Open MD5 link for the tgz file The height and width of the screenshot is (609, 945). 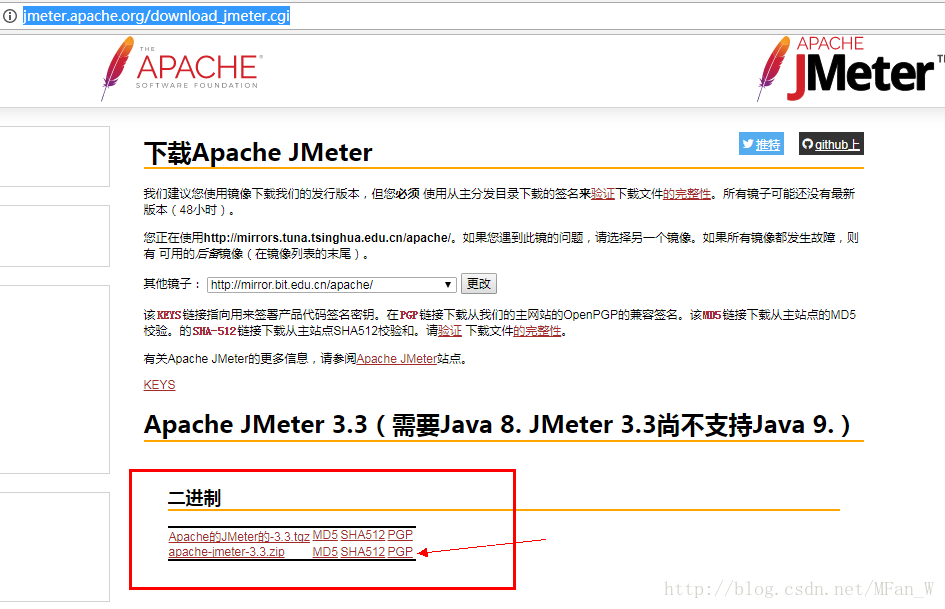(x=325, y=535)
